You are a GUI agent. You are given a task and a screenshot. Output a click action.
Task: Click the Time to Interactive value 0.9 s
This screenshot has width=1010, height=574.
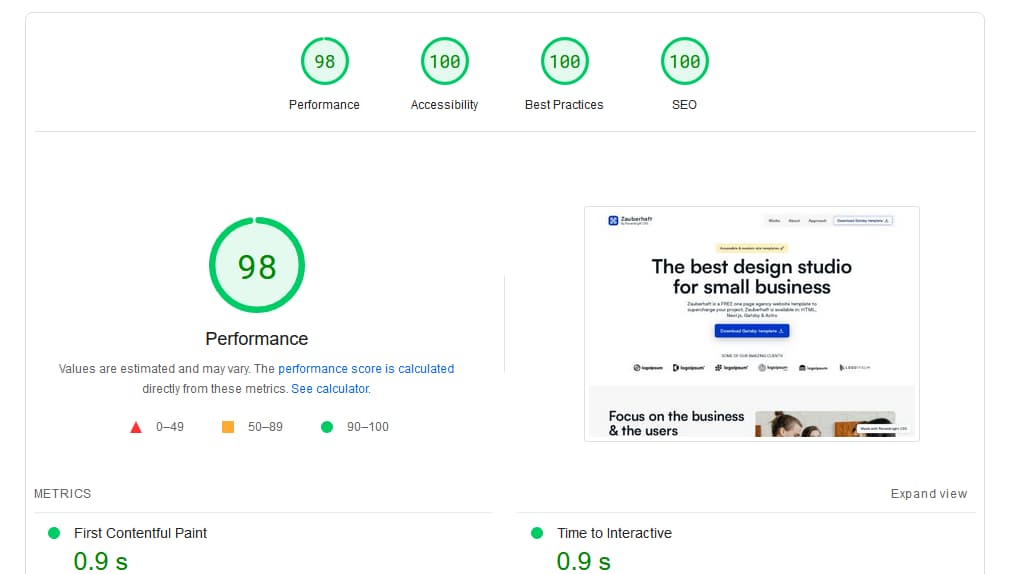(x=584, y=561)
